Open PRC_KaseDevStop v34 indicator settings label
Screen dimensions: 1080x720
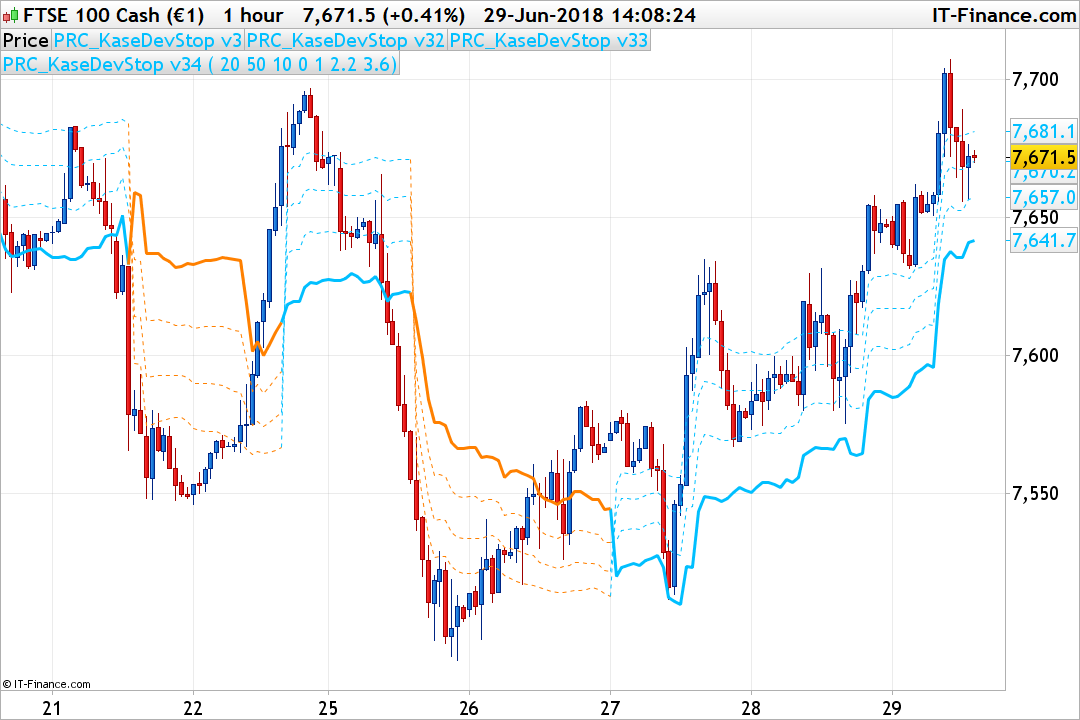pyautogui.click(x=200, y=65)
